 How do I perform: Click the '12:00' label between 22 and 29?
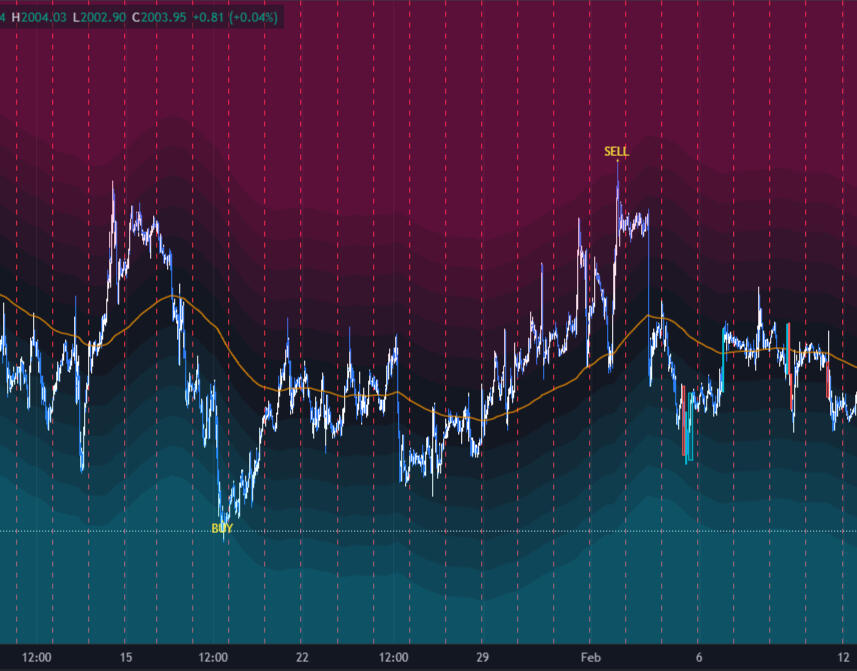pyautogui.click(x=394, y=657)
